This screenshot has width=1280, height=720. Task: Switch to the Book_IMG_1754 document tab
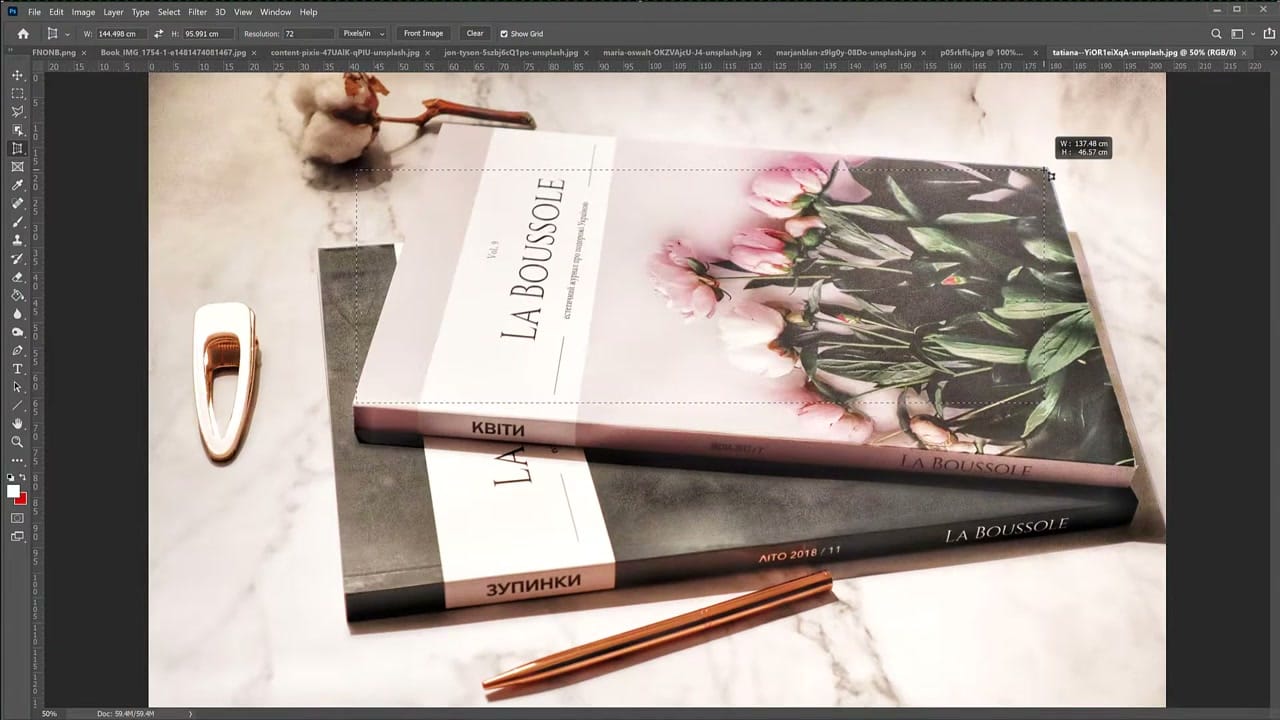(175, 52)
